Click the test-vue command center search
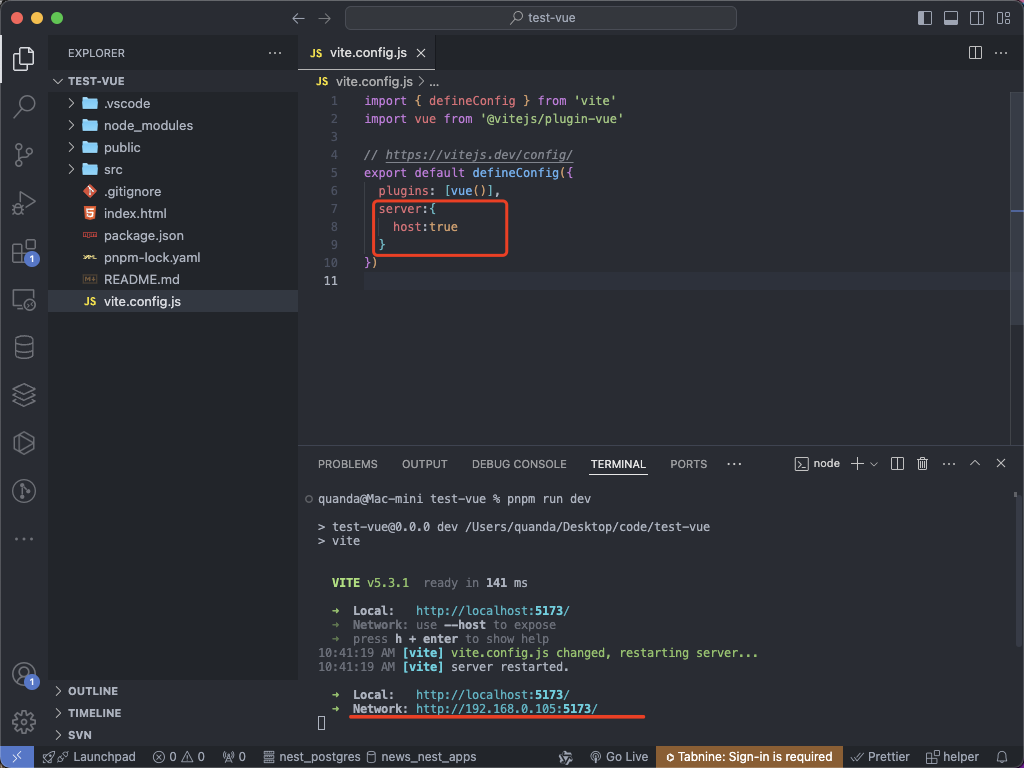The height and width of the screenshot is (768, 1024). click(x=541, y=18)
